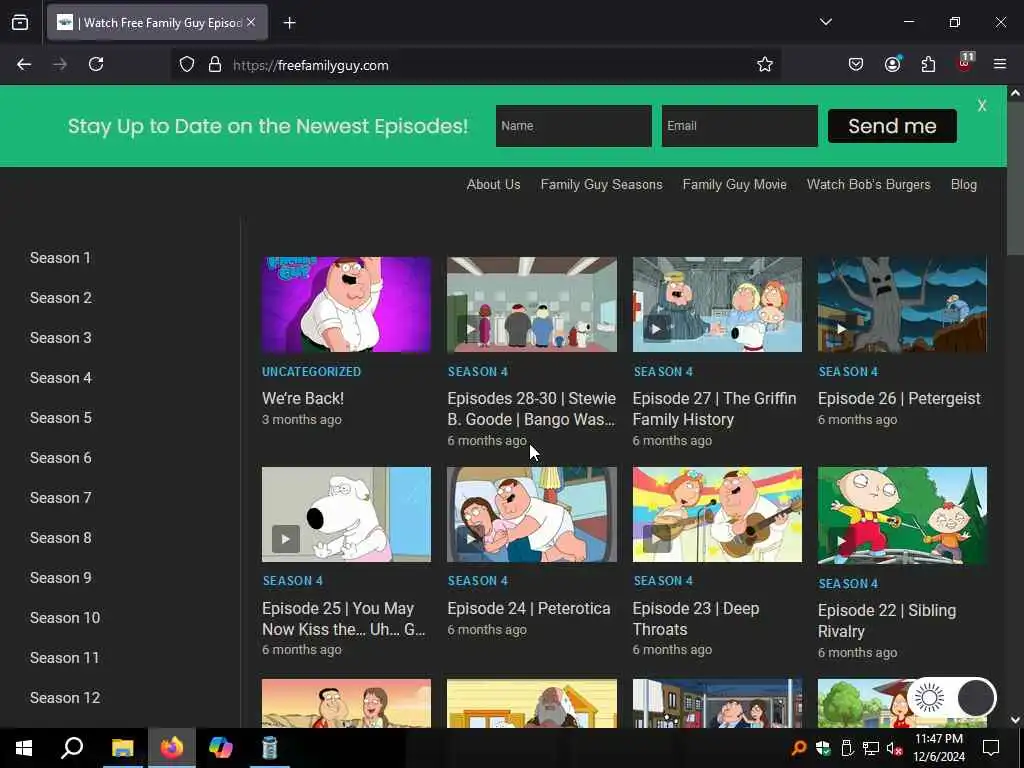Screen dimensions: 1024x768
Task: Select Season 3 in the sidebar
Action: click(x=61, y=338)
